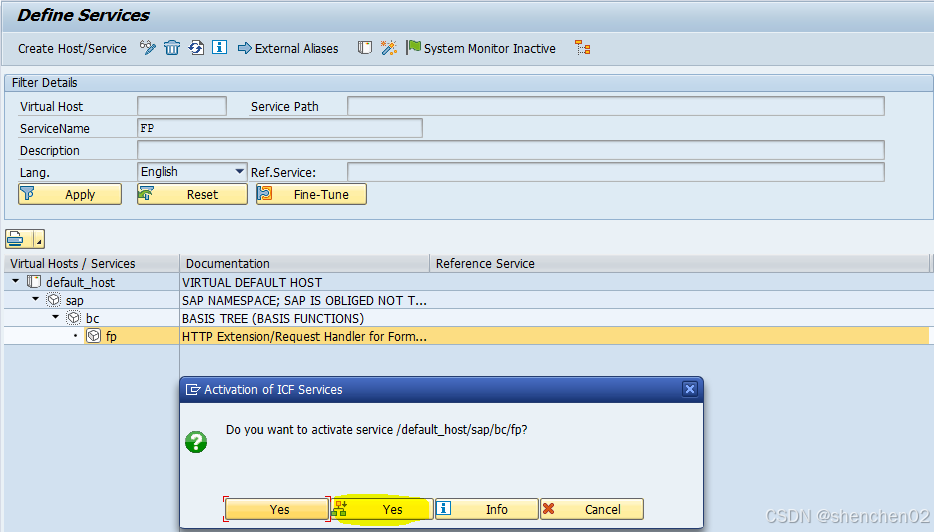934x532 pixels.
Task: Open the printer button's dropdown arrow
Action: tap(39, 239)
